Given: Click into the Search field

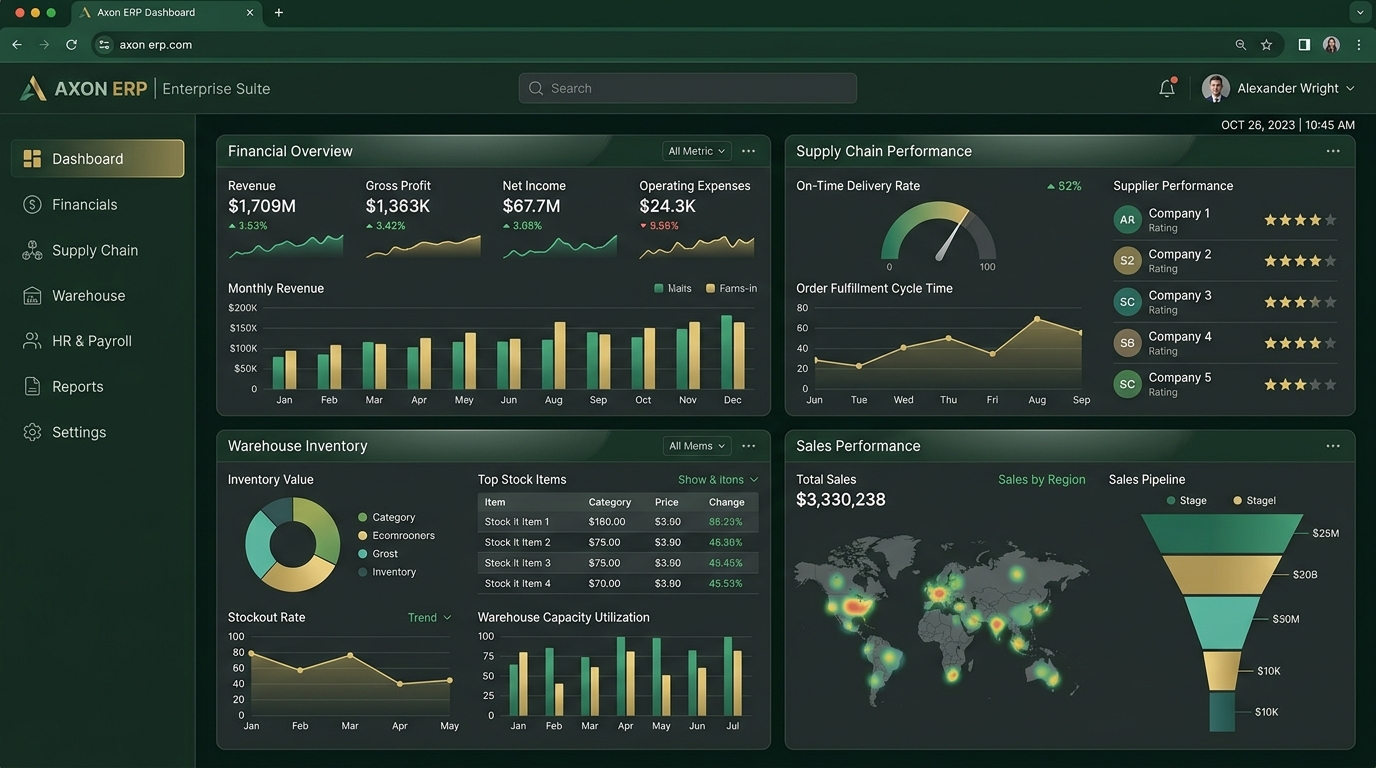Looking at the screenshot, I should [x=688, y=88].
